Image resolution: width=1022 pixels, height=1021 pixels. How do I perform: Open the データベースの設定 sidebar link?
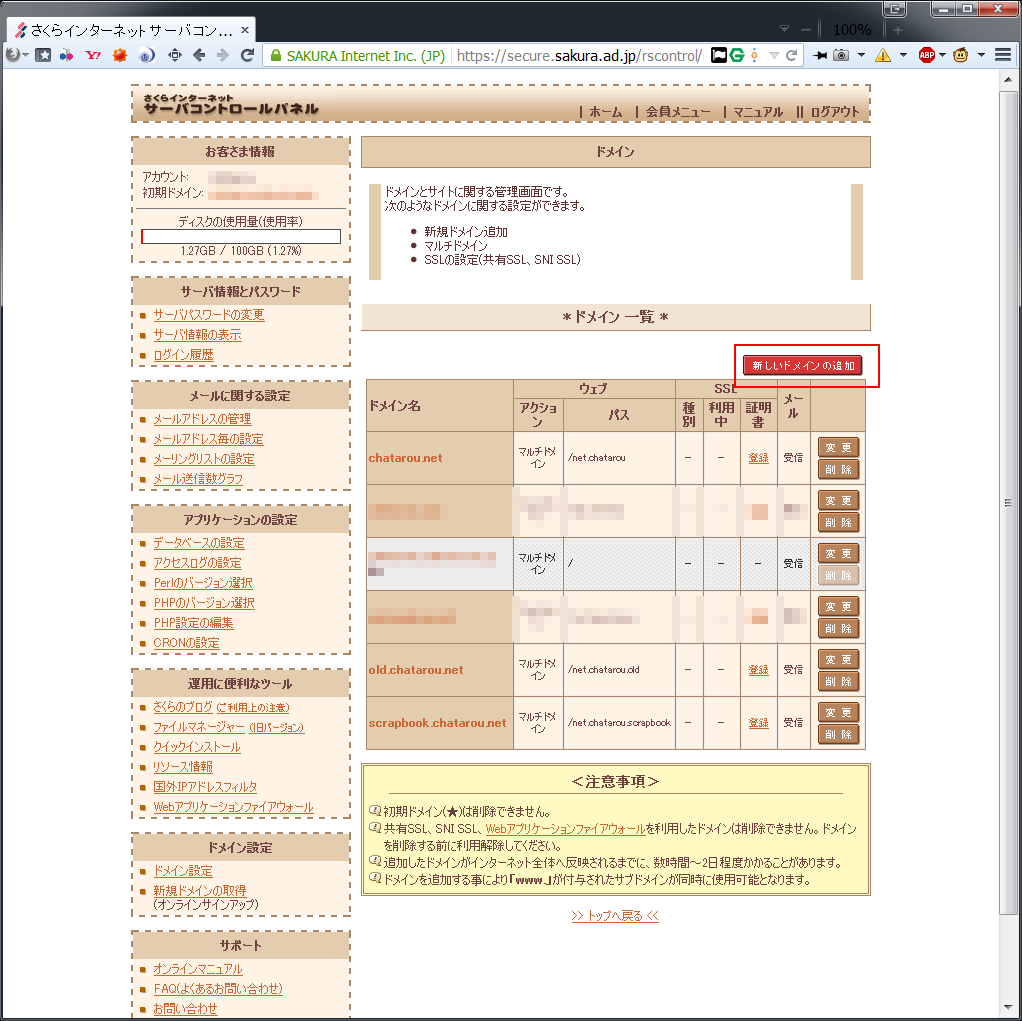click(199, 543)
